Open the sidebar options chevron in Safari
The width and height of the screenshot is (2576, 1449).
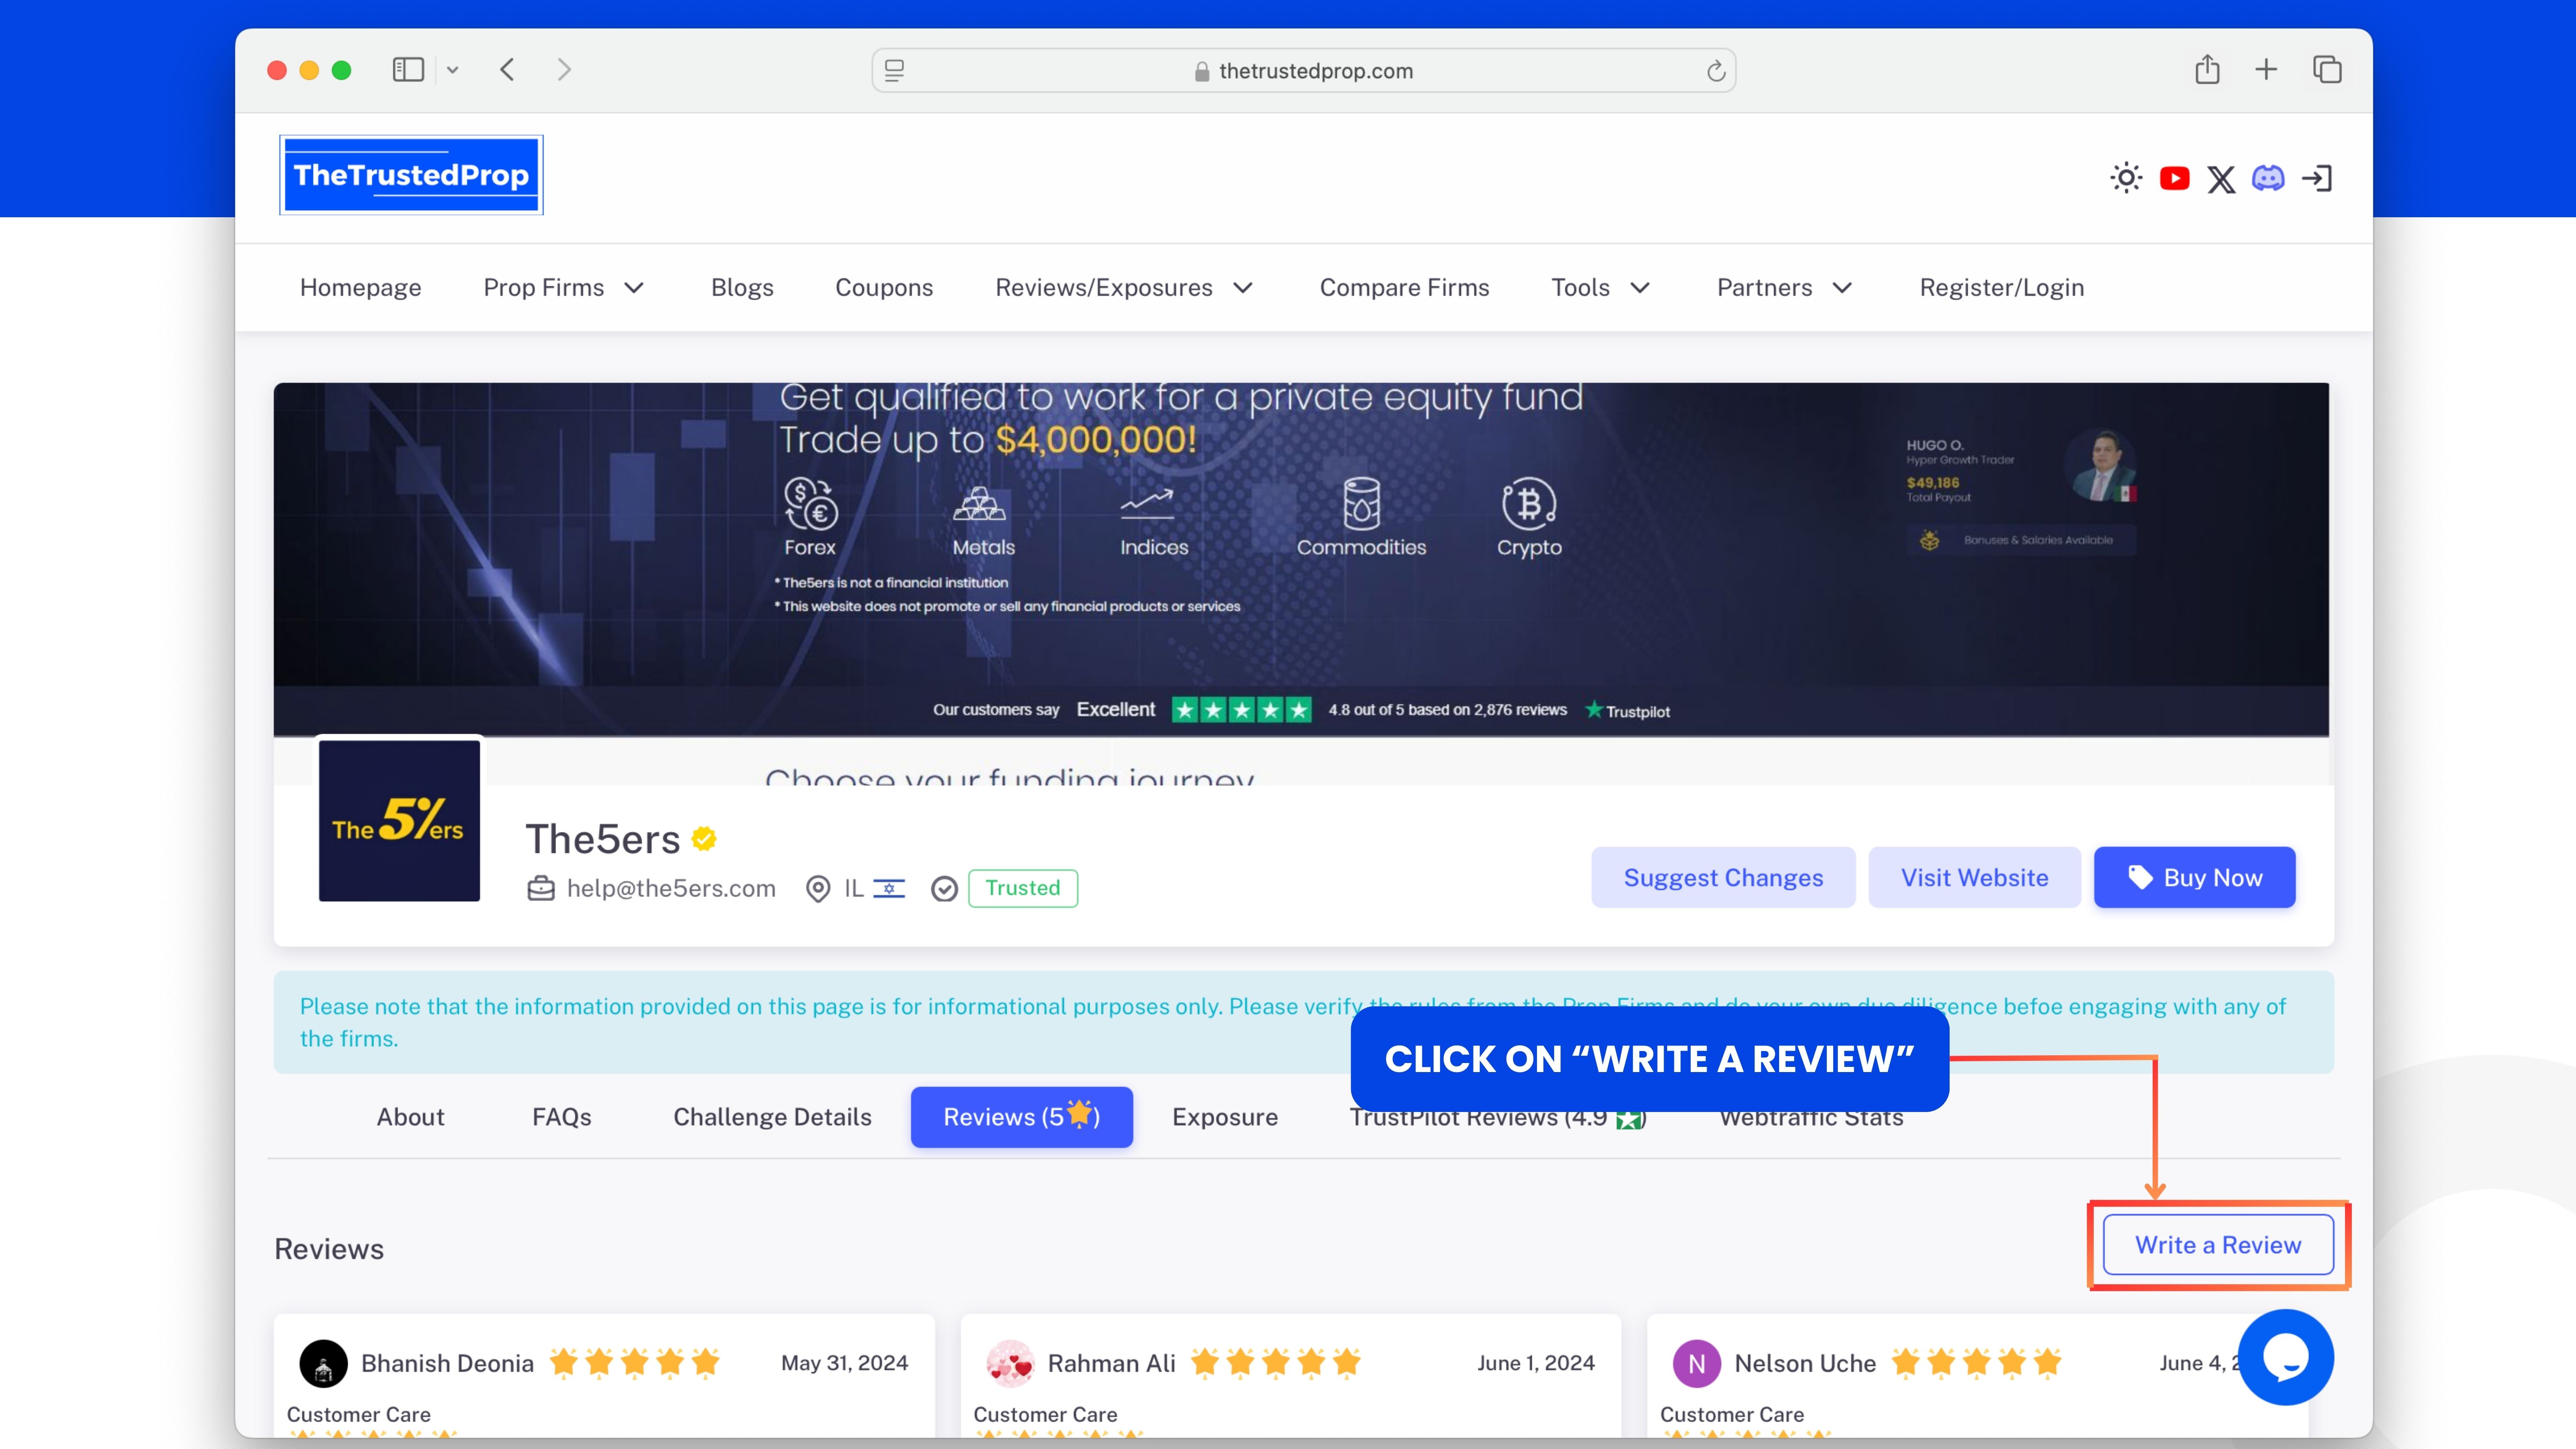[452, 70]
